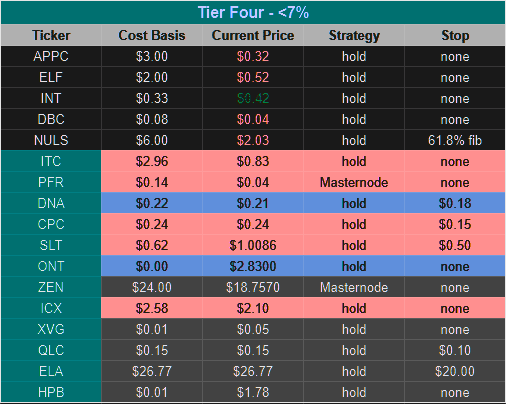Click the Tier Four title header

pos(253,13)
